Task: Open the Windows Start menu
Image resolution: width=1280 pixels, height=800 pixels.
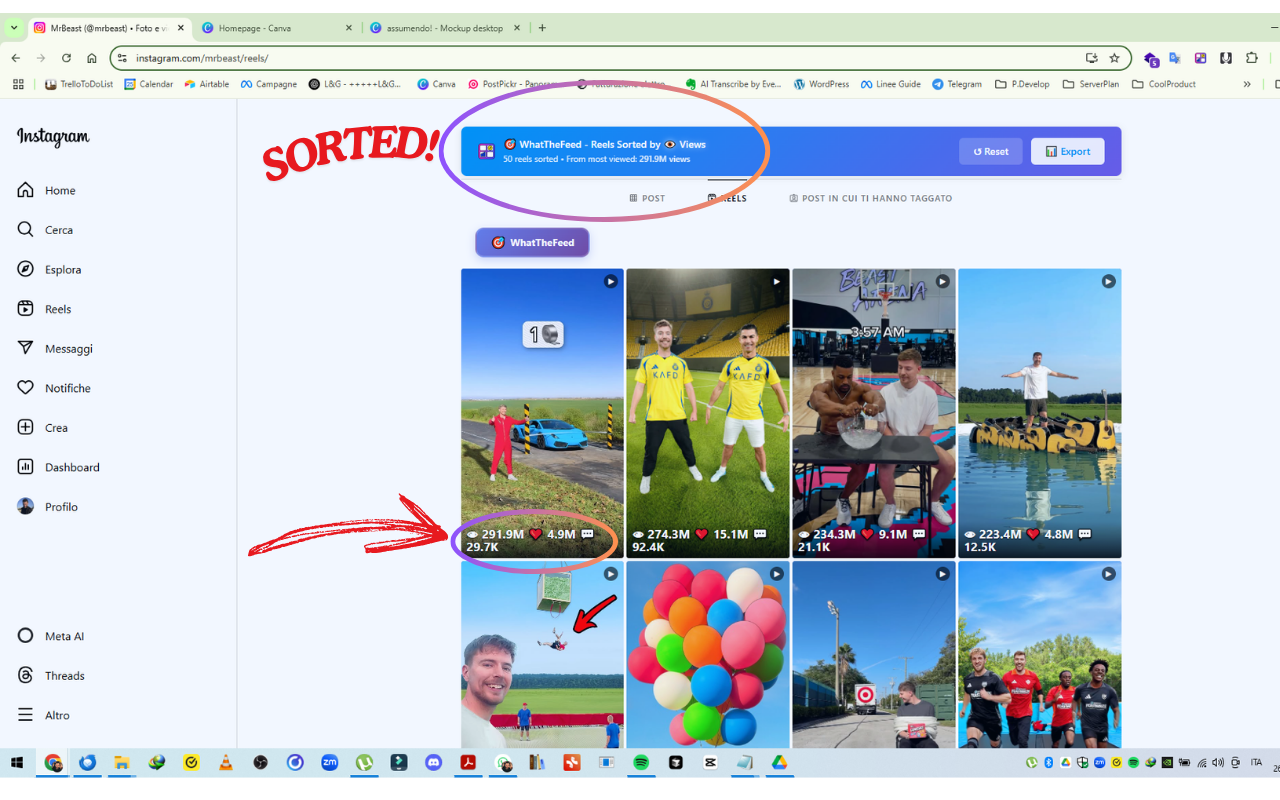Action: coord(17,762)
